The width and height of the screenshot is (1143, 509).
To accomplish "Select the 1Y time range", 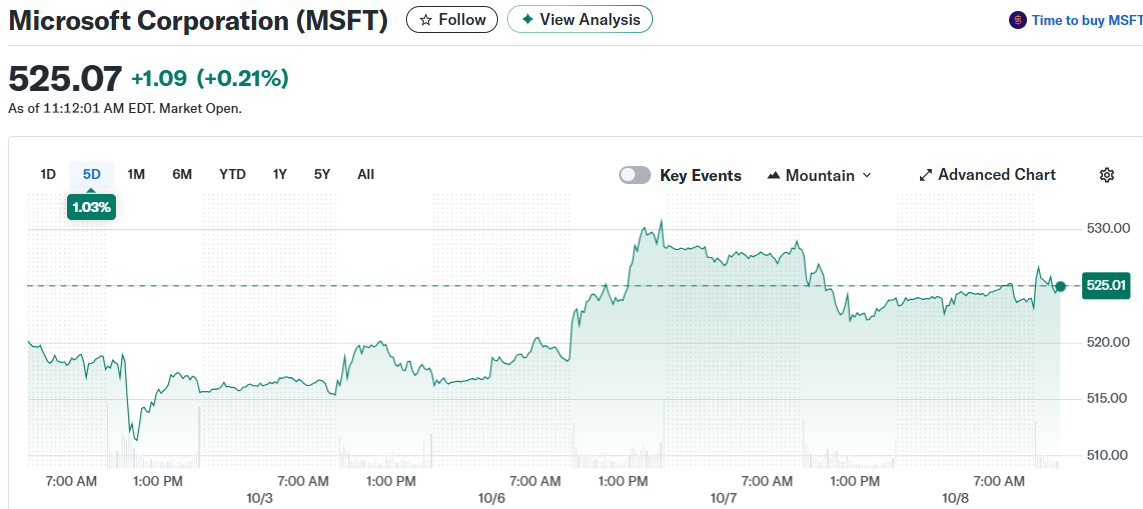I will (x=280, y=174).
